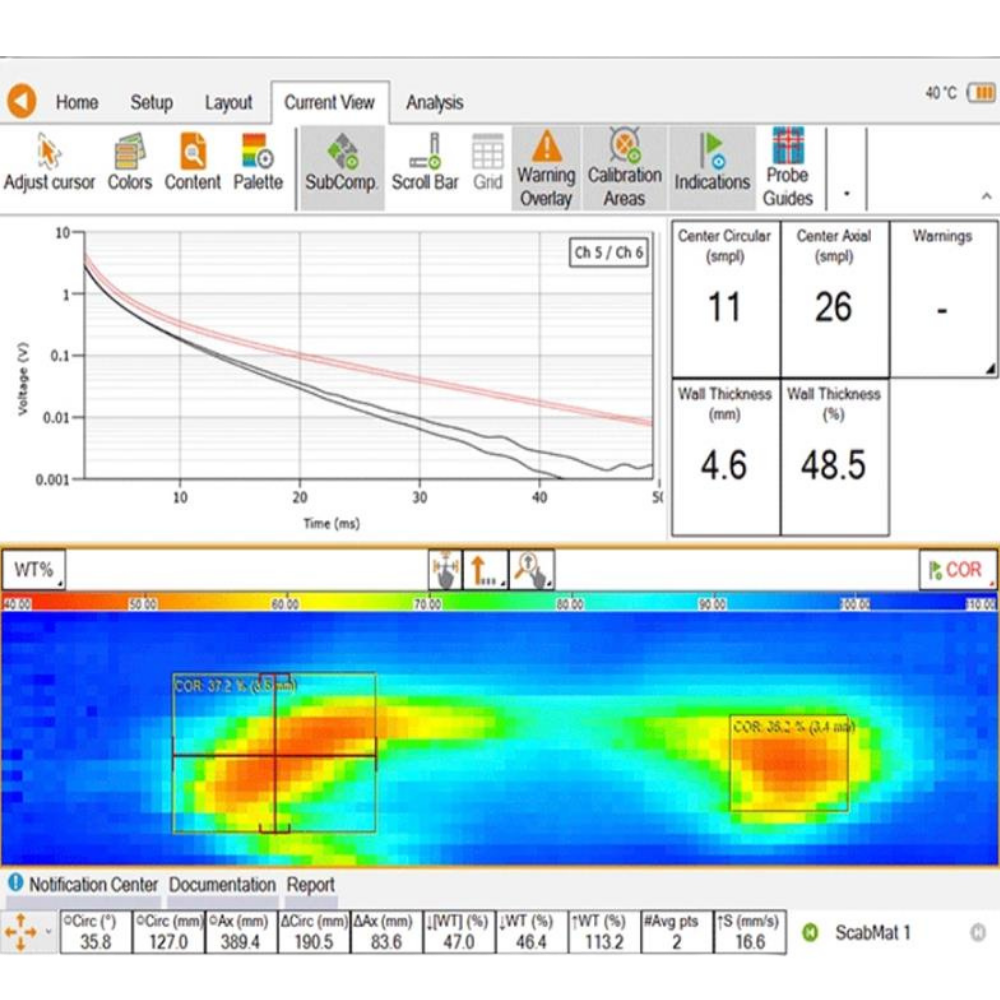
Task: Click the orange back arrow button
Action: click(22, 101)
